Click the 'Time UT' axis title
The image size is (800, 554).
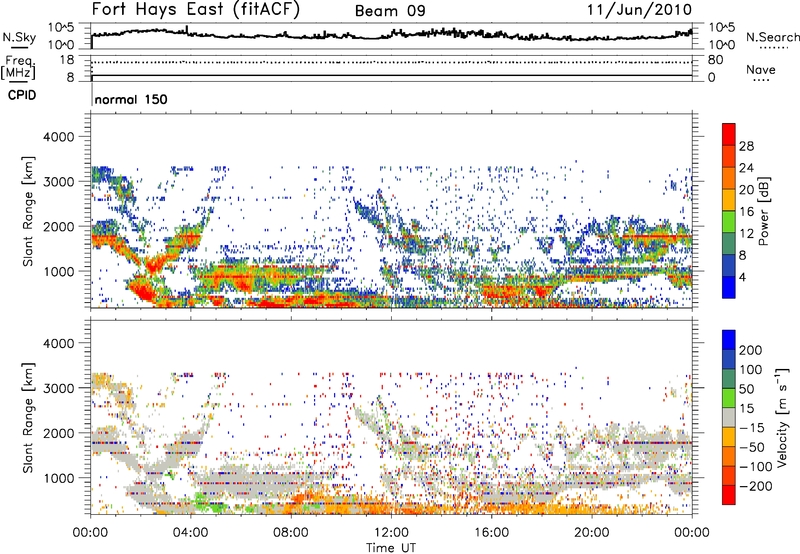391,548
